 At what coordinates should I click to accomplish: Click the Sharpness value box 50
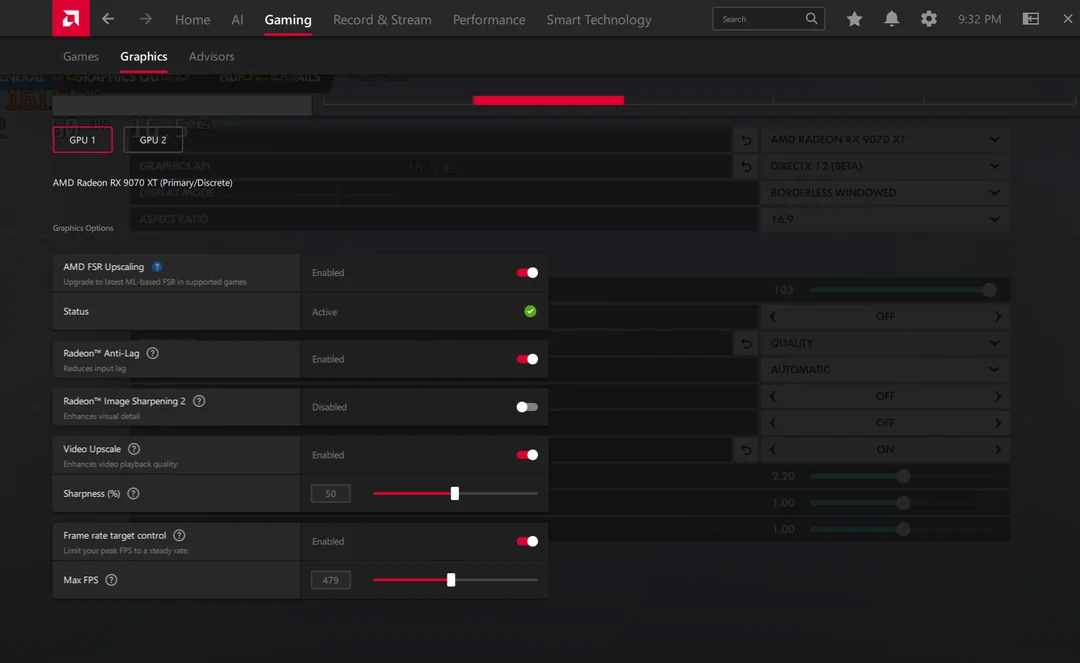coord(331,494)
